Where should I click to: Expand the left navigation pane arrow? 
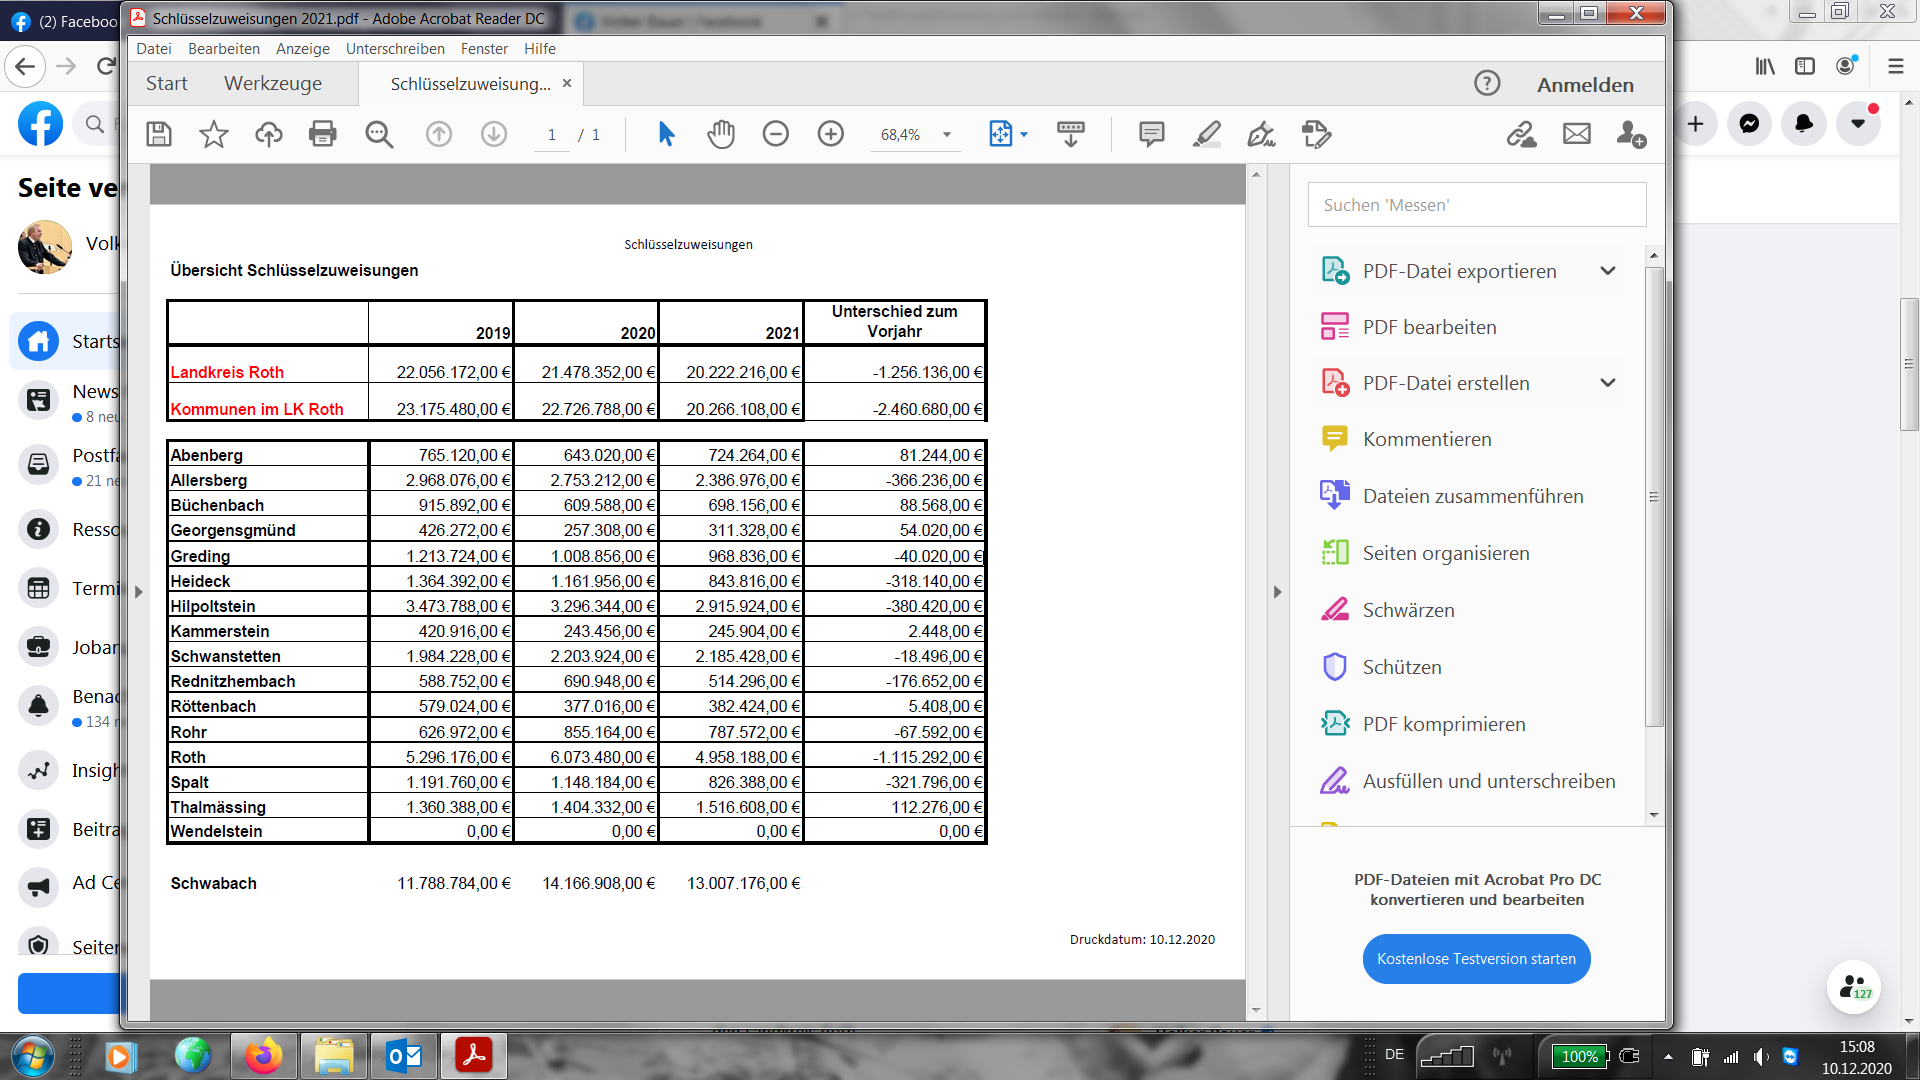[139, 592]
